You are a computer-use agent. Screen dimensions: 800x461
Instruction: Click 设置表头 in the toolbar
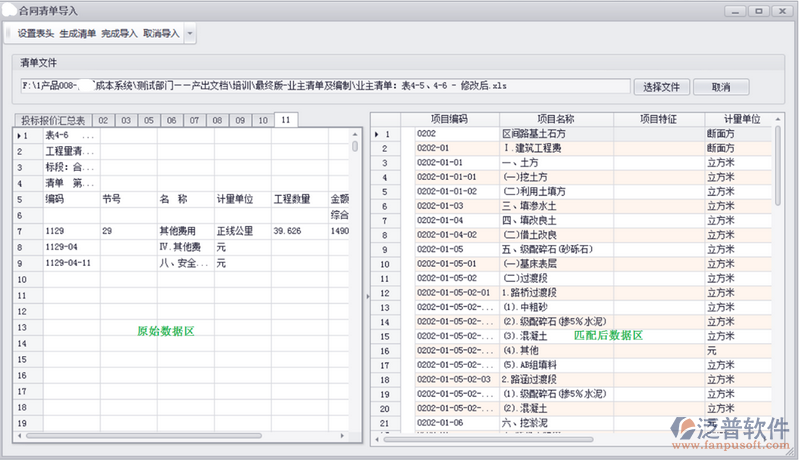[36, 33]
